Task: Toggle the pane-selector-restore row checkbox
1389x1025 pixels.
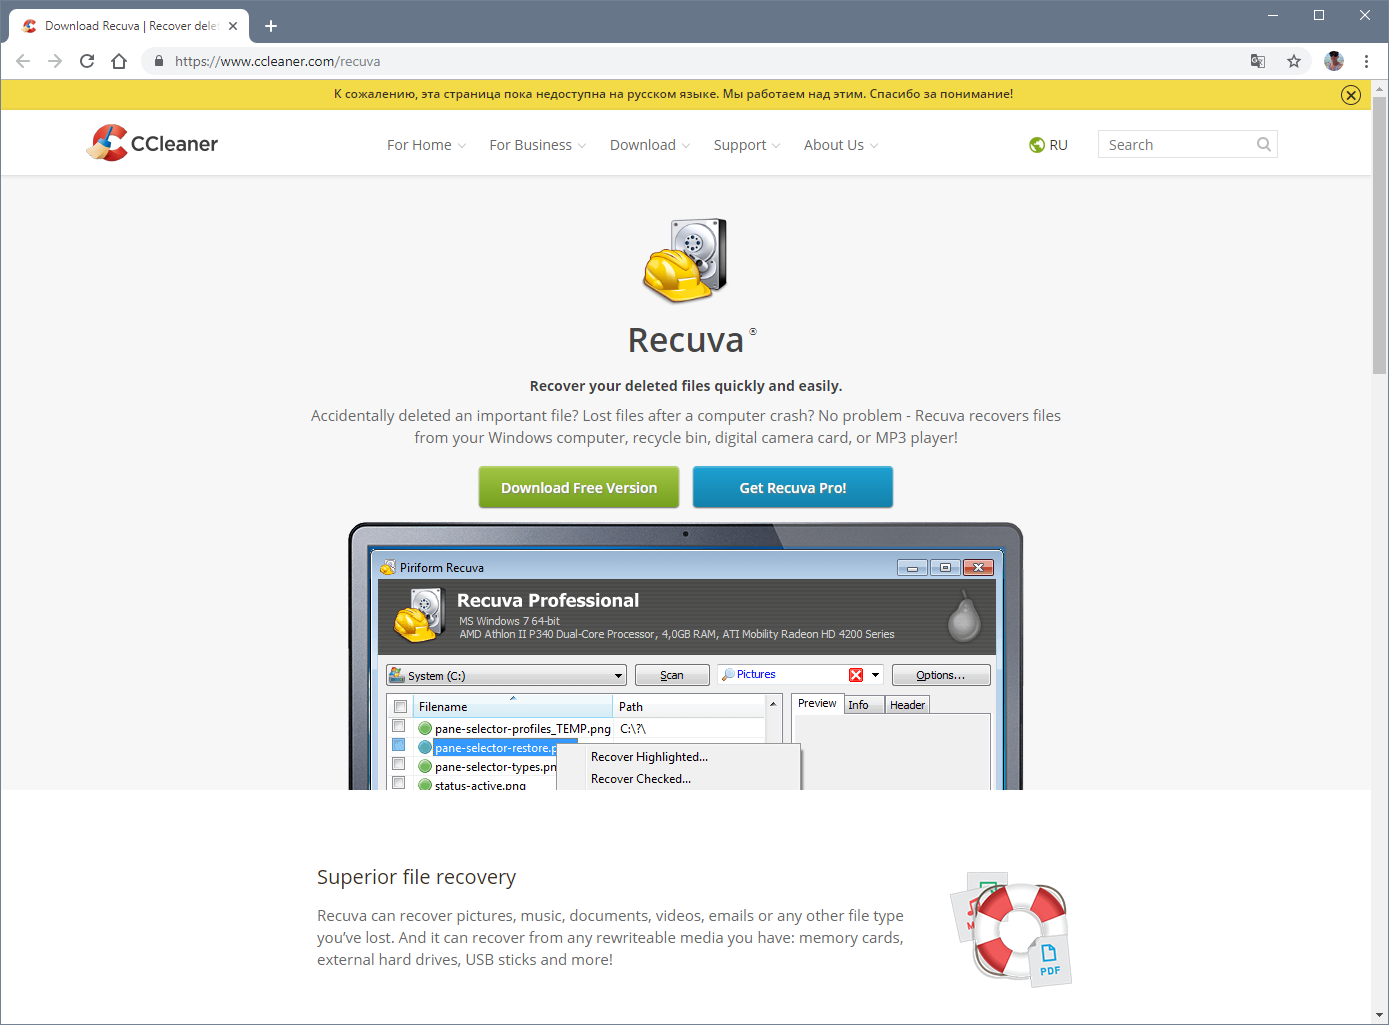Action: 399,746
